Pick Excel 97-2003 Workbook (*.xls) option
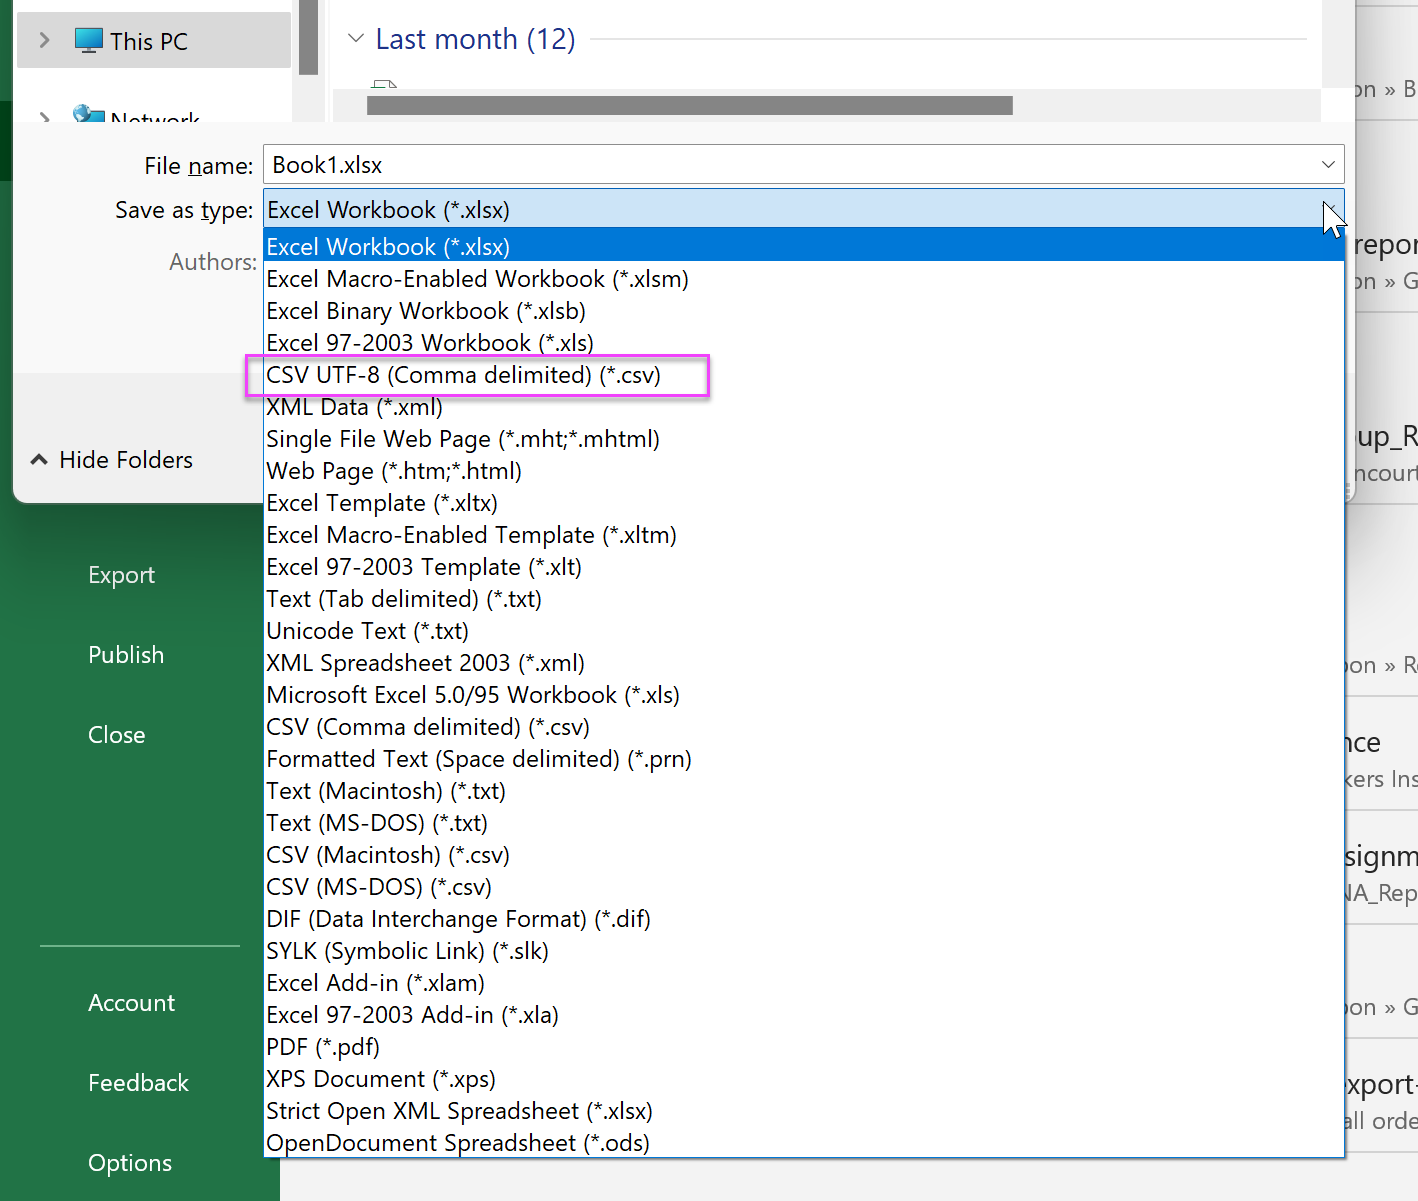The height and width of the screenshot is (1201, 1418). click(x=429, y=343)
